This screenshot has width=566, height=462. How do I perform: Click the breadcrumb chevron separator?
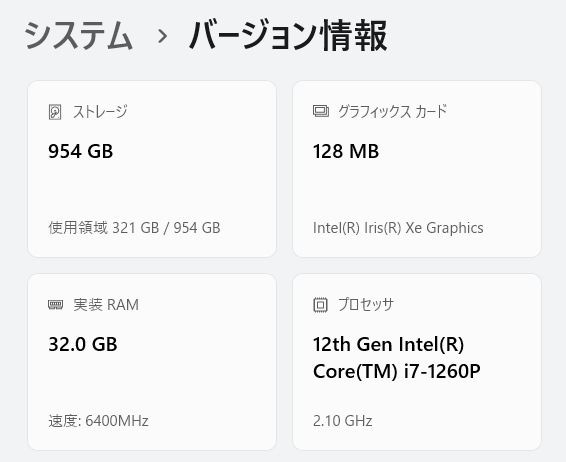click(163, 36)
